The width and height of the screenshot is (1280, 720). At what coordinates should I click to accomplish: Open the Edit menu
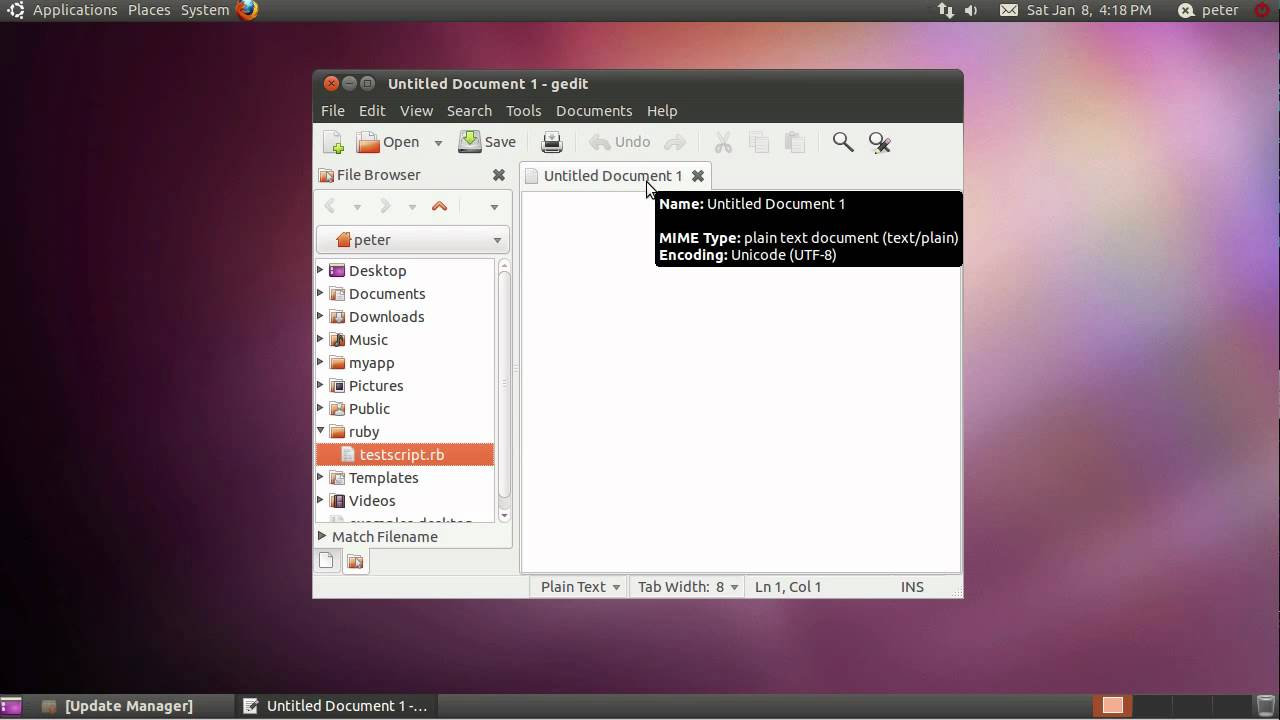tap(372, 111)
